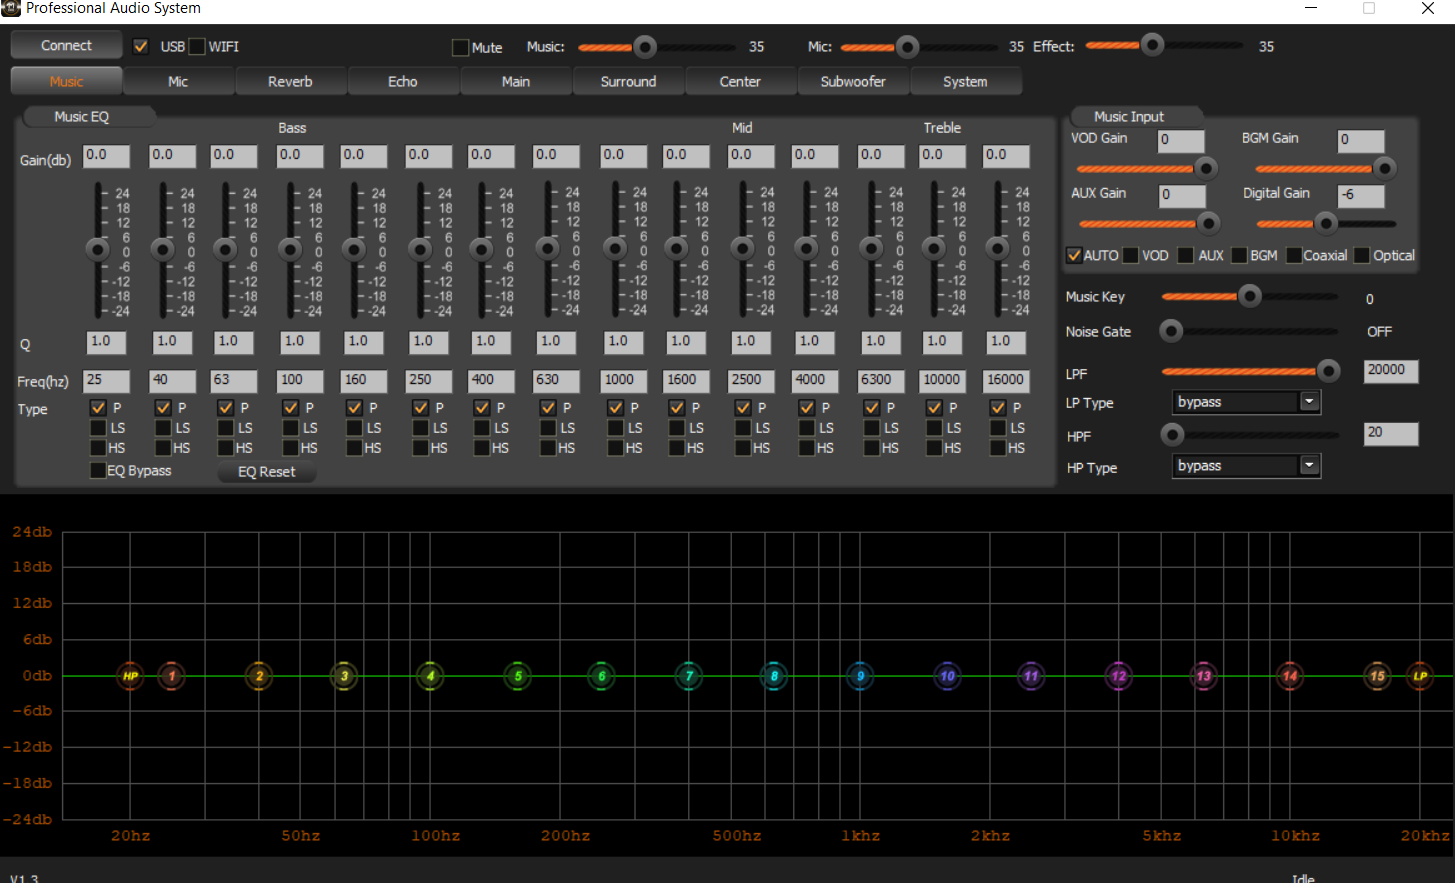
Task: Select EQ band node 1 on the graph
Action: pyautogui.click(x=171, y=676)
